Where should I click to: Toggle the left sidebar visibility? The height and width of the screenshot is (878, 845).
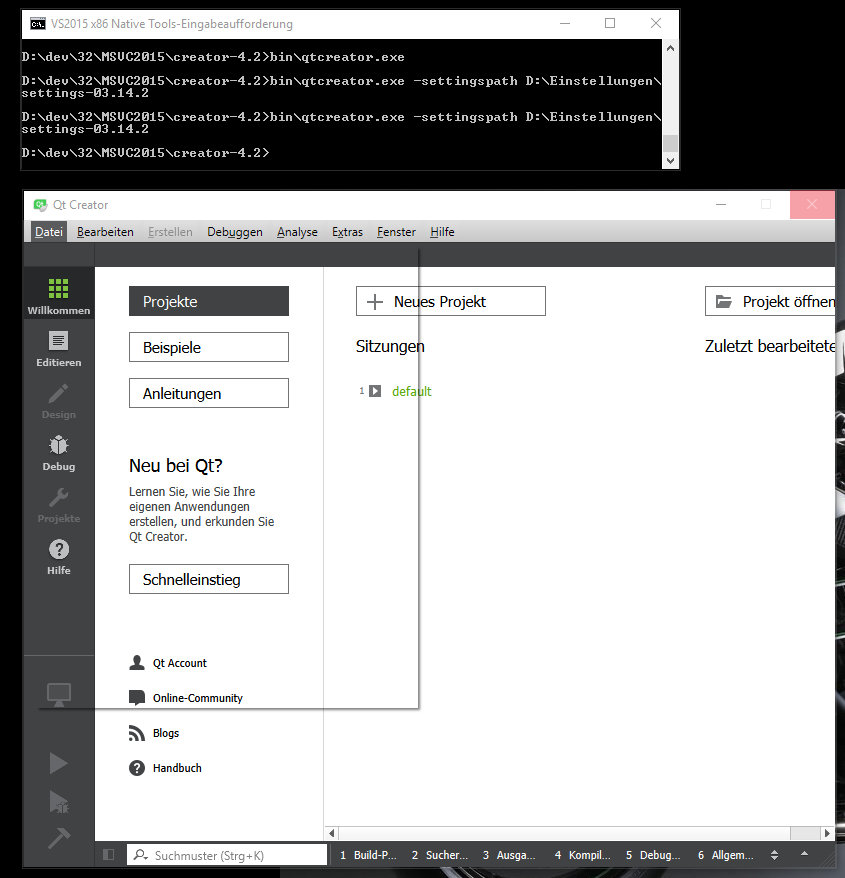coord(109,855)
